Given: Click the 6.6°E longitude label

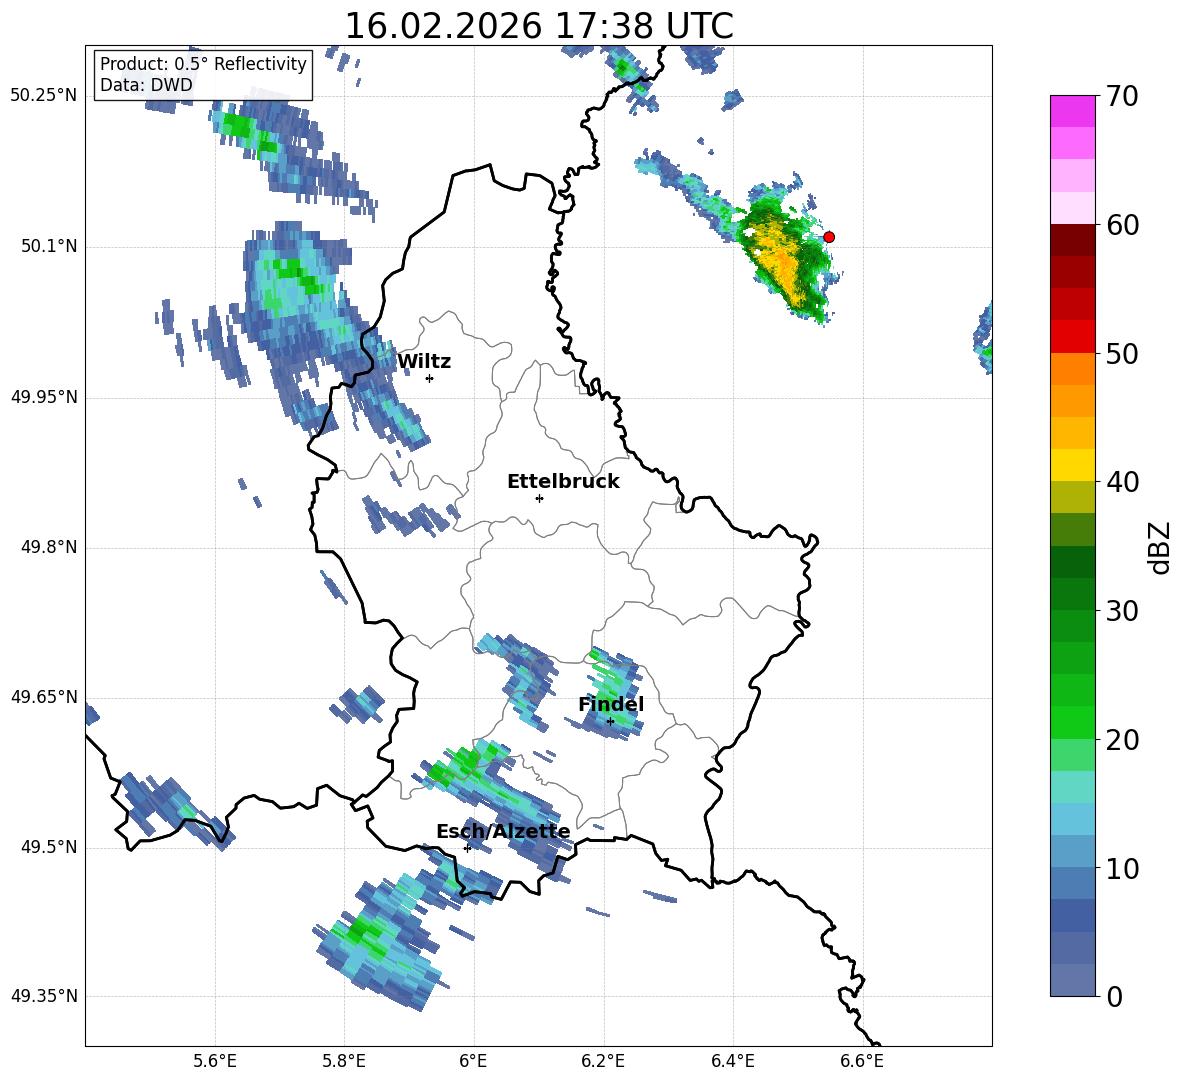Looking at the screenshot, I should click(862, 1061).
